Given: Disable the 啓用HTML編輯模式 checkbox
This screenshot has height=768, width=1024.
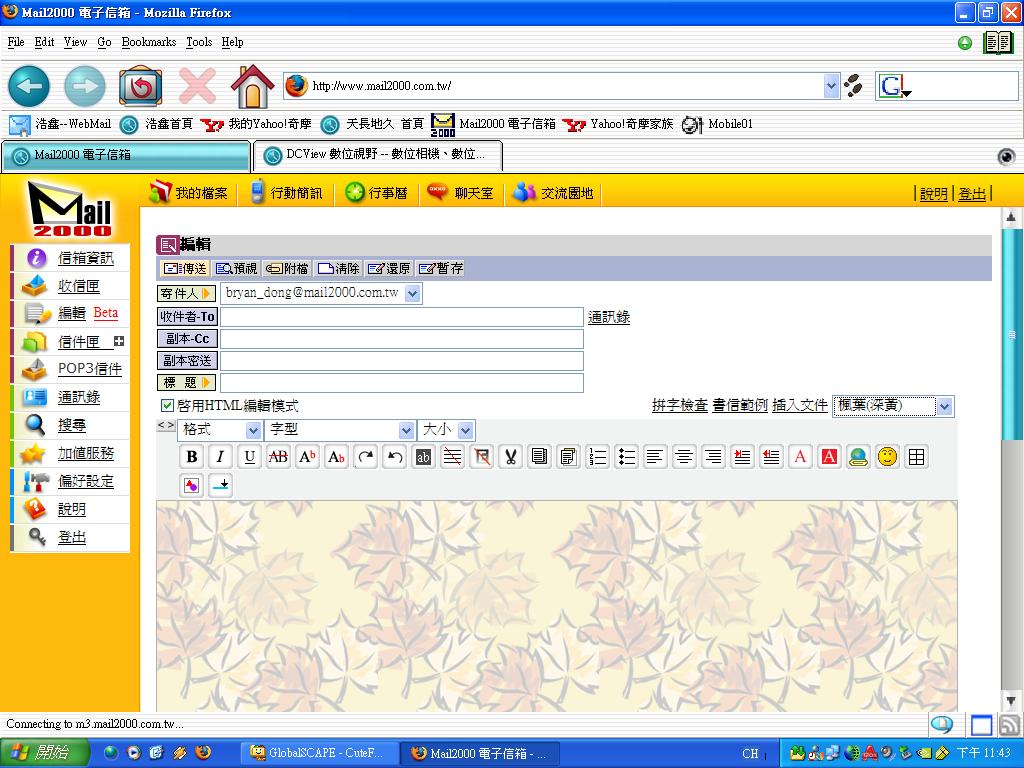Looking at the screenshot, I should click(167, 405).
